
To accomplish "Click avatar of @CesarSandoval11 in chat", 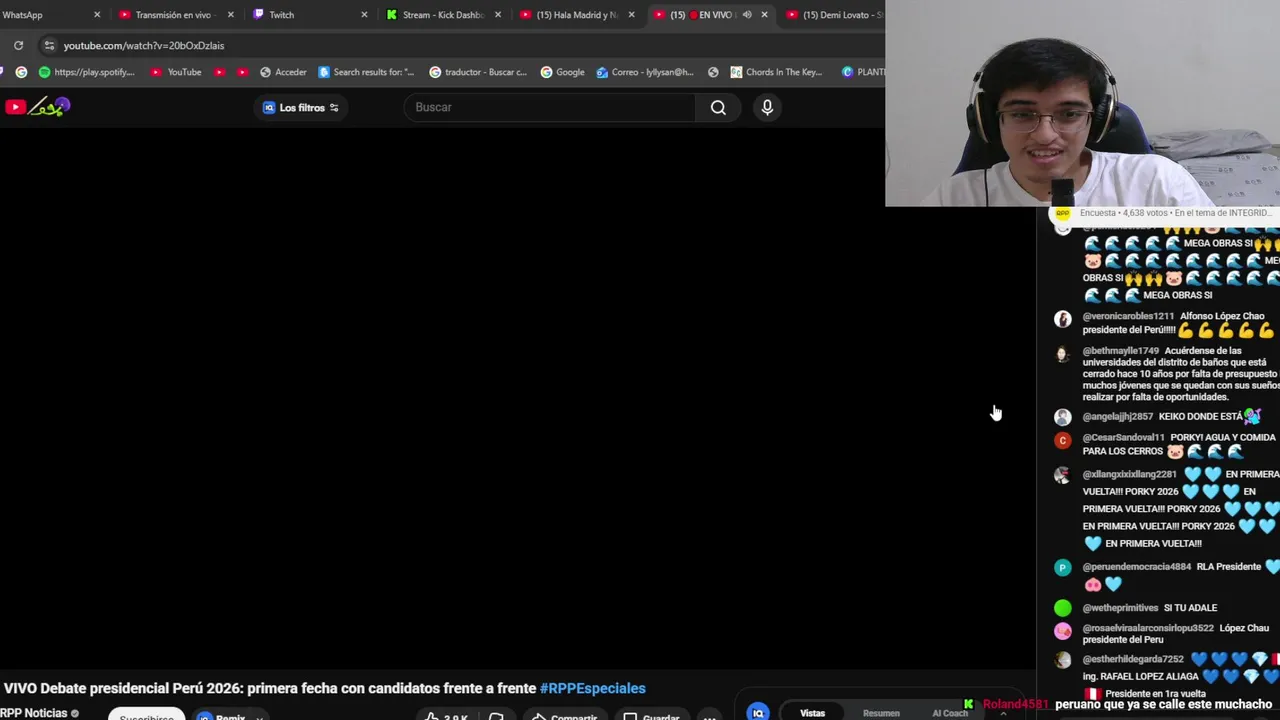I will [1062, 440].
